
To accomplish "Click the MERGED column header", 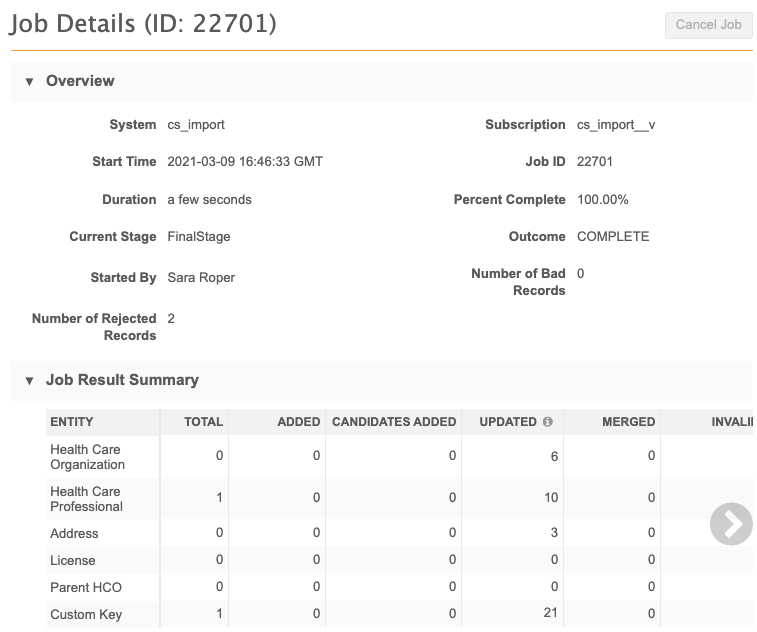I will coord(628,422).
